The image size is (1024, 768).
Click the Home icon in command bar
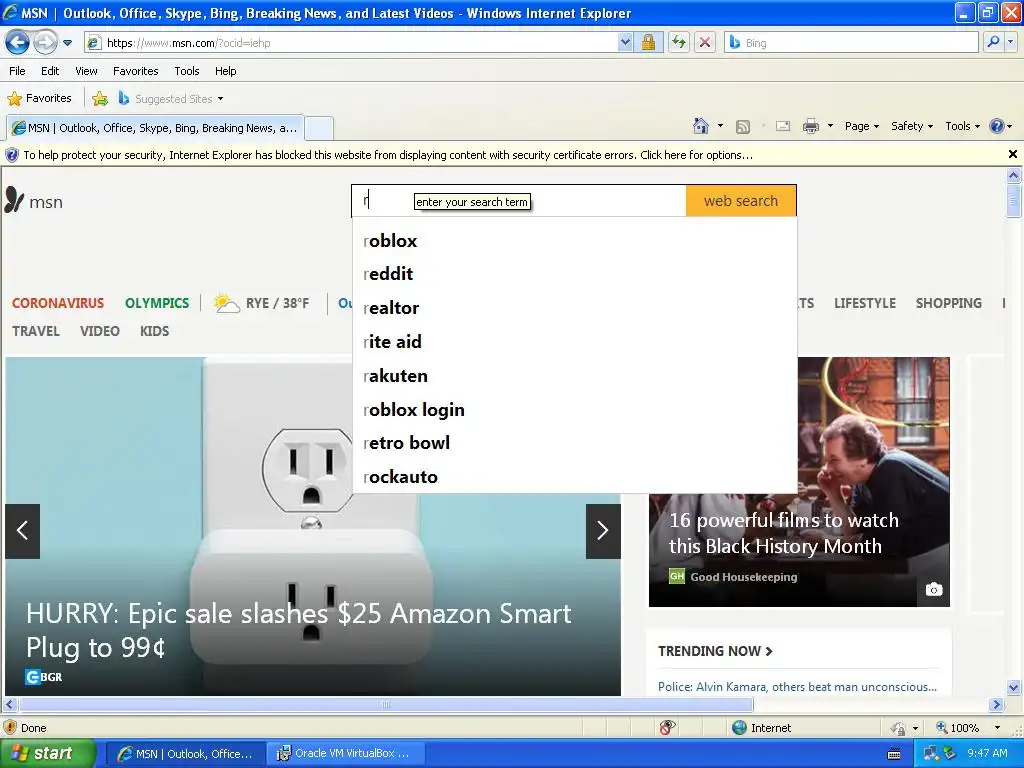(701, 126)
